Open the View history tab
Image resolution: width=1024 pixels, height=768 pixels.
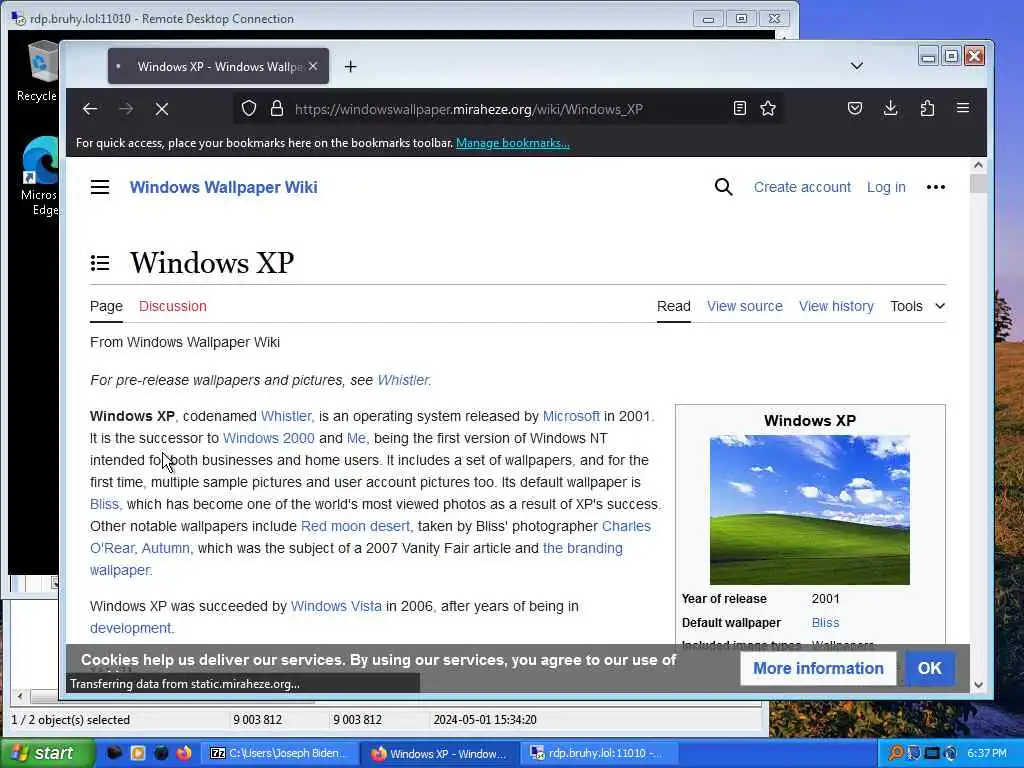(x=836, y=306)
